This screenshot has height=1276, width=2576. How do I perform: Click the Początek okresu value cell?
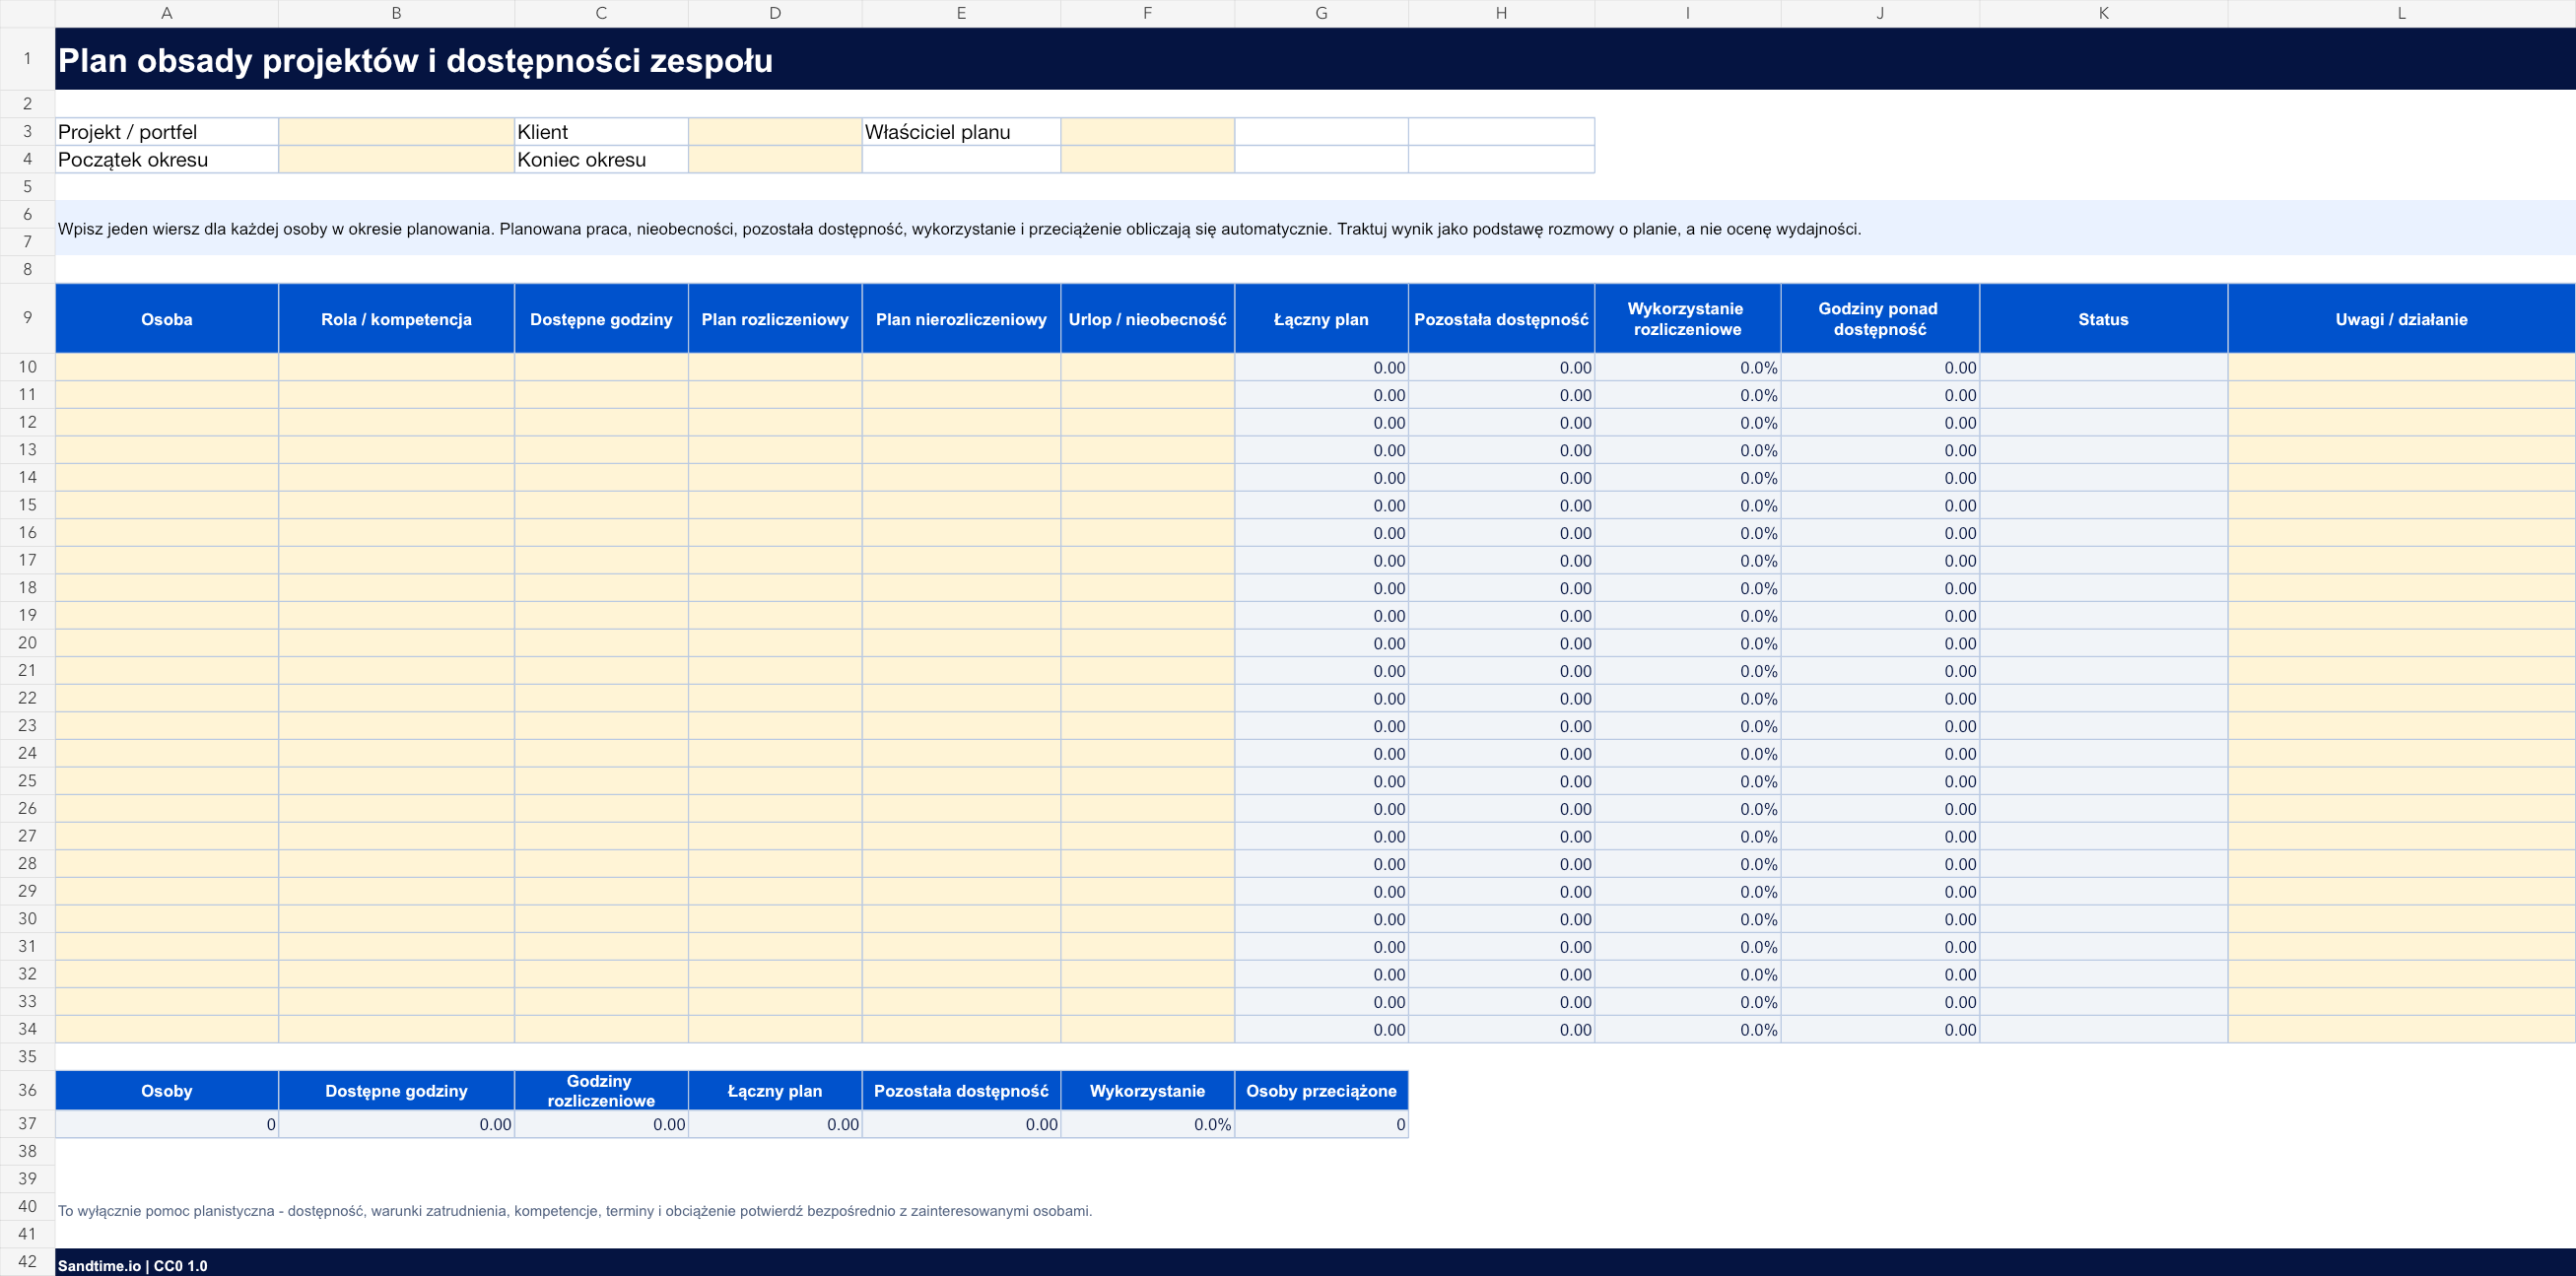pyautogui.click(x=396, y=160)
